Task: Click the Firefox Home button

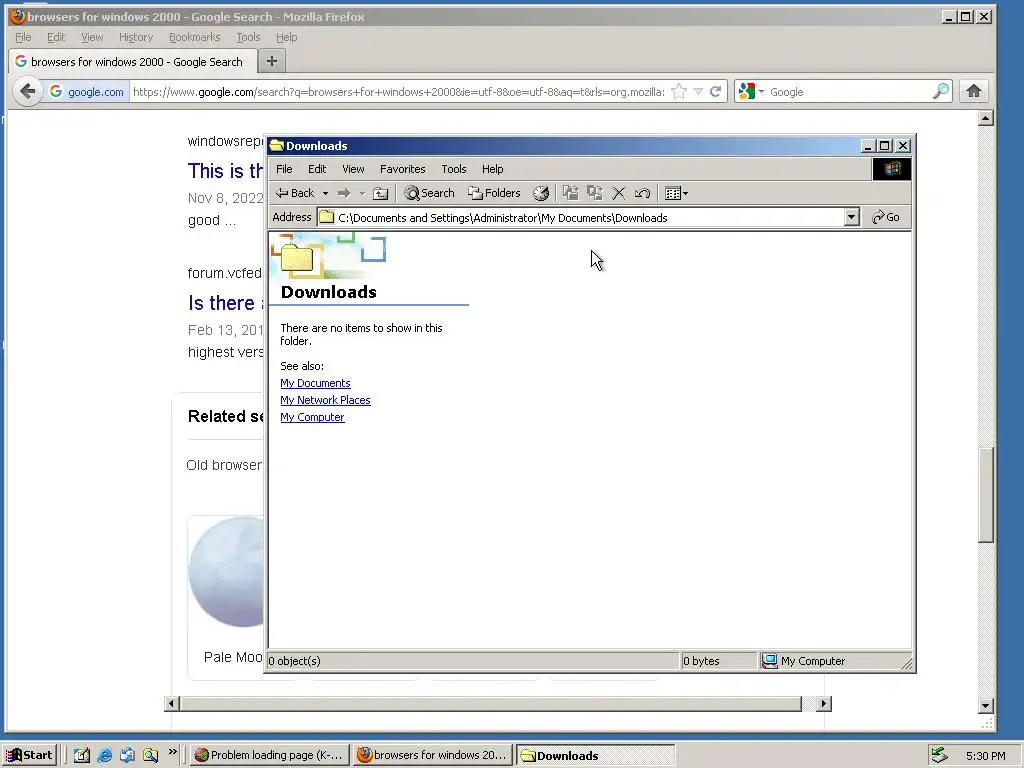Action: [974, 91]
